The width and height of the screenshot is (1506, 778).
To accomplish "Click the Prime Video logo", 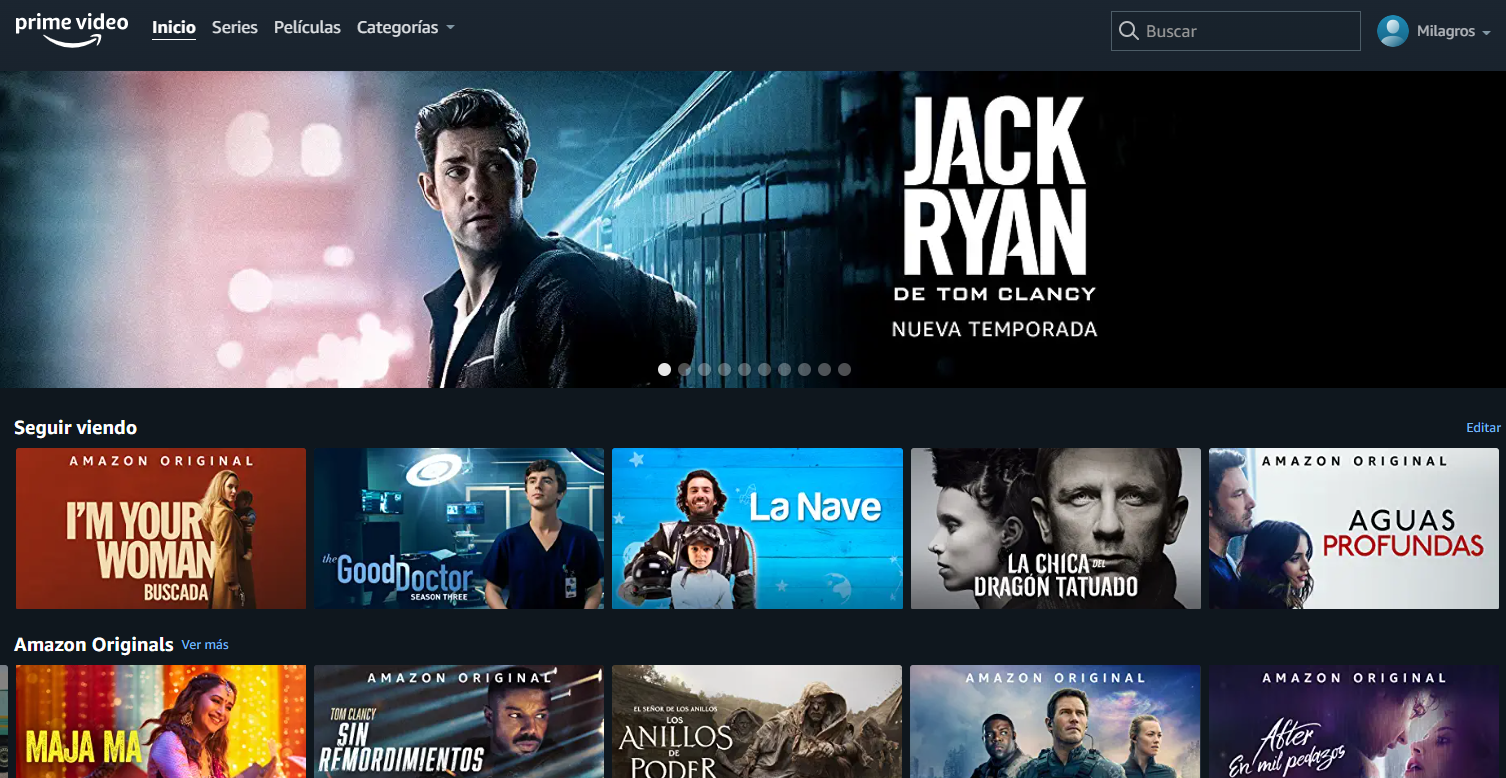I will [x=71, y=29].
